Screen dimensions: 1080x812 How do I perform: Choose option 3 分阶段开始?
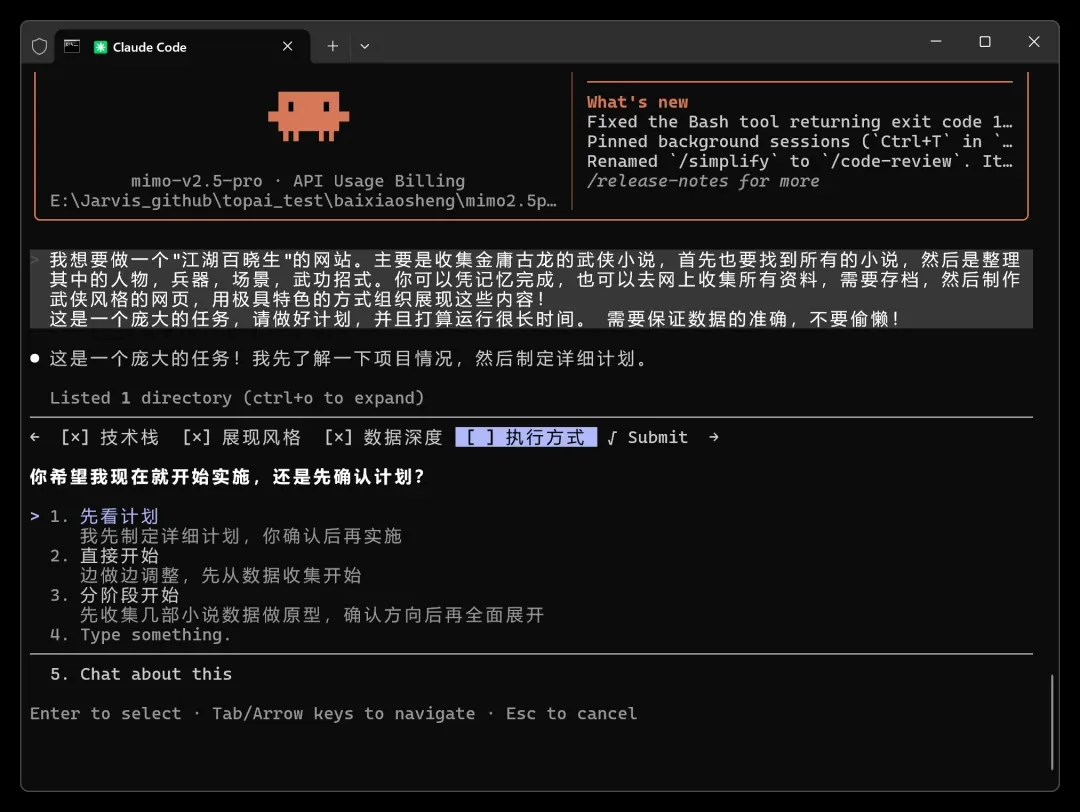coord(129,595)
